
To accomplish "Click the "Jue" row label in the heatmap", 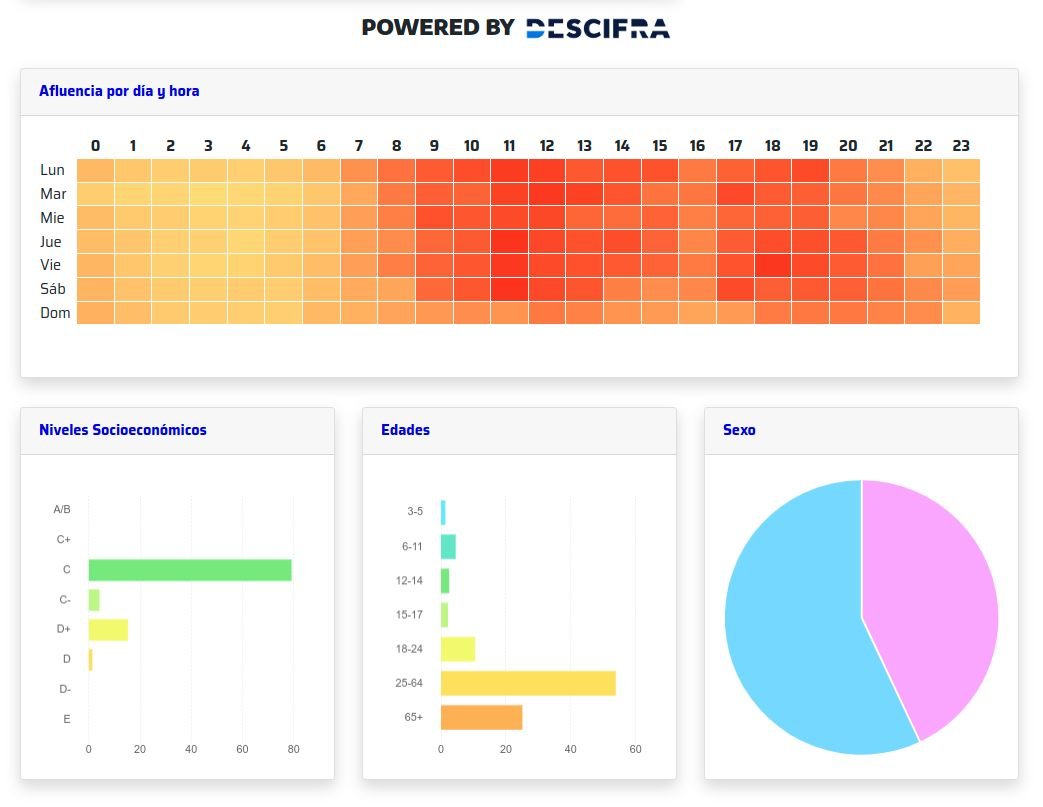I will pyautogui.click(x=51, y=242).
